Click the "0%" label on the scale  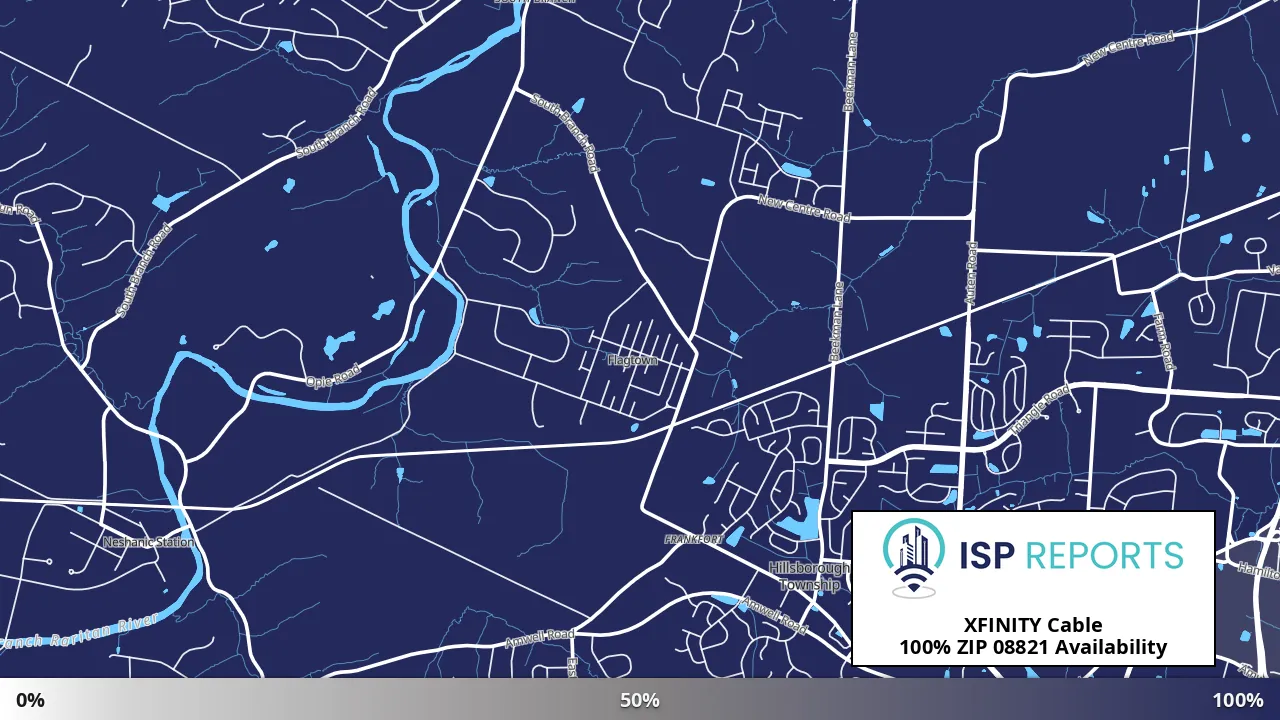point(30,700)
